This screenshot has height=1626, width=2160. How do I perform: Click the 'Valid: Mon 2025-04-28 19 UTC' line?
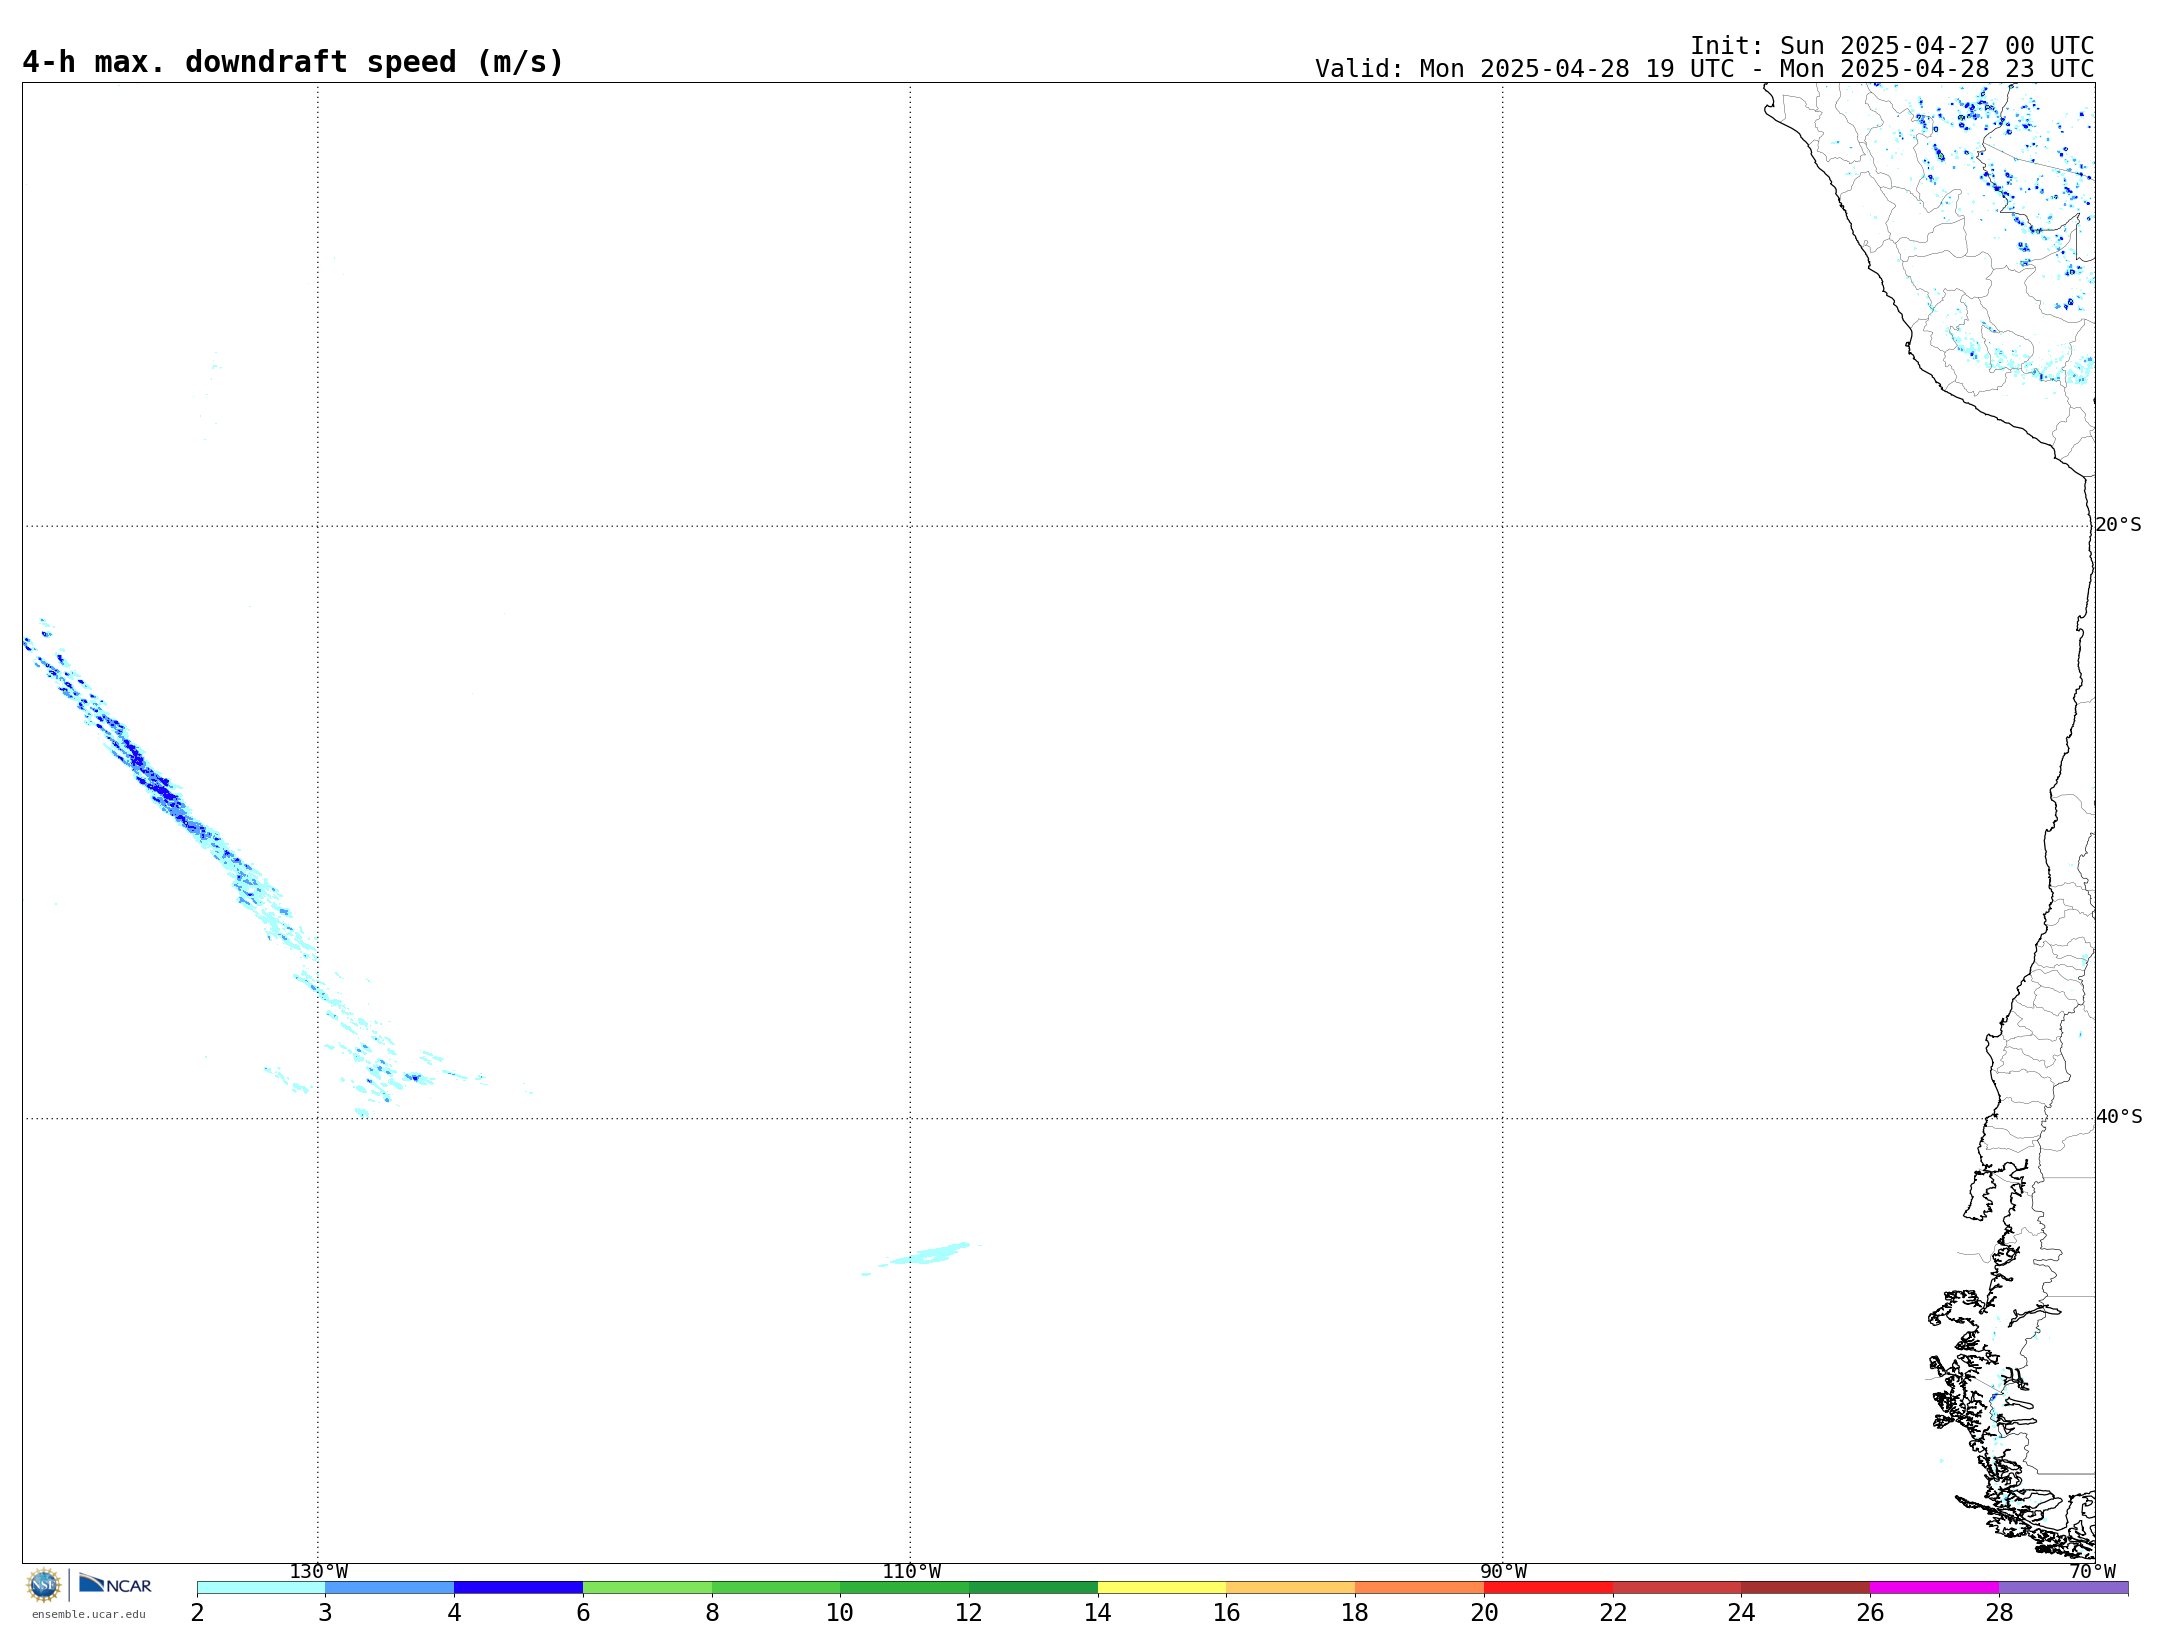[x=1704, y=69]
